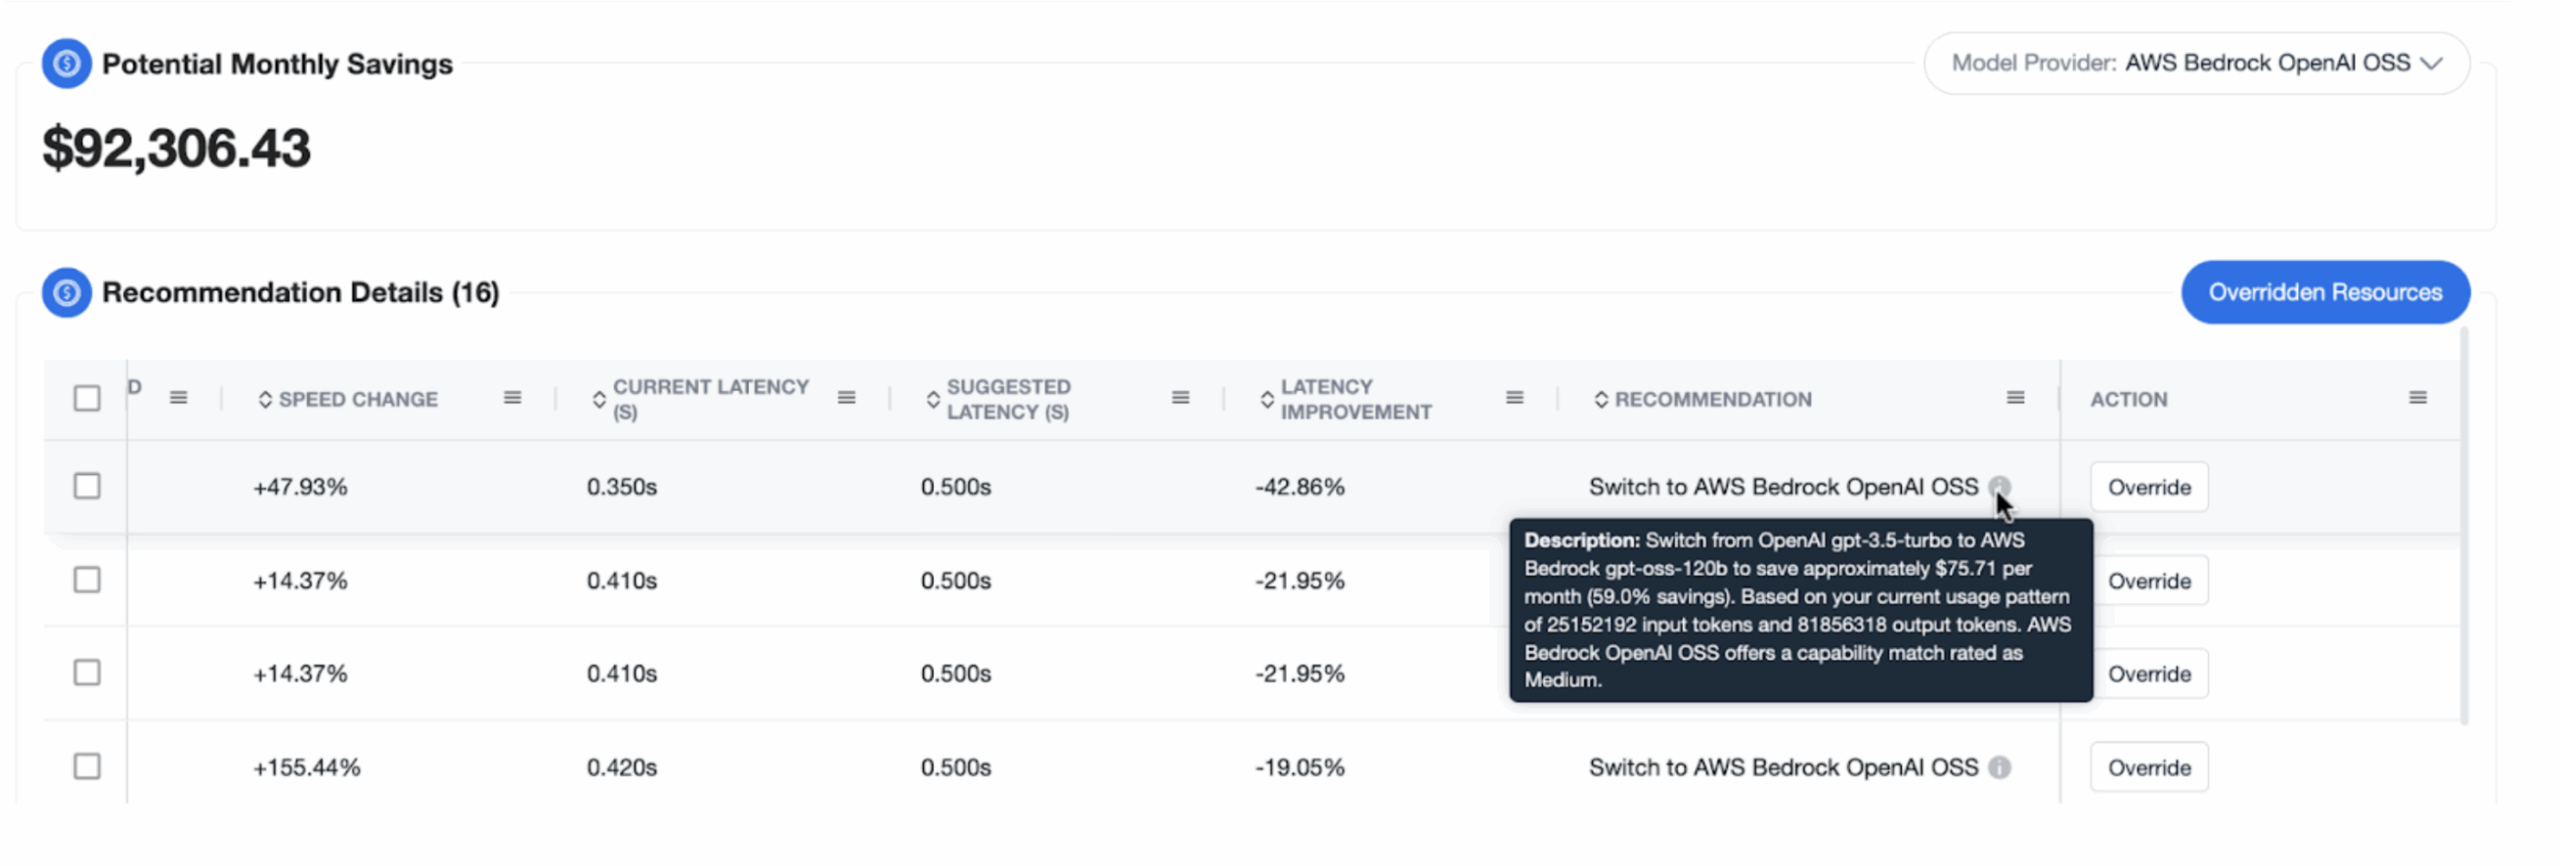Sort by Speed Change arrows icon
2560x866 pixels.
coord(265,400)
